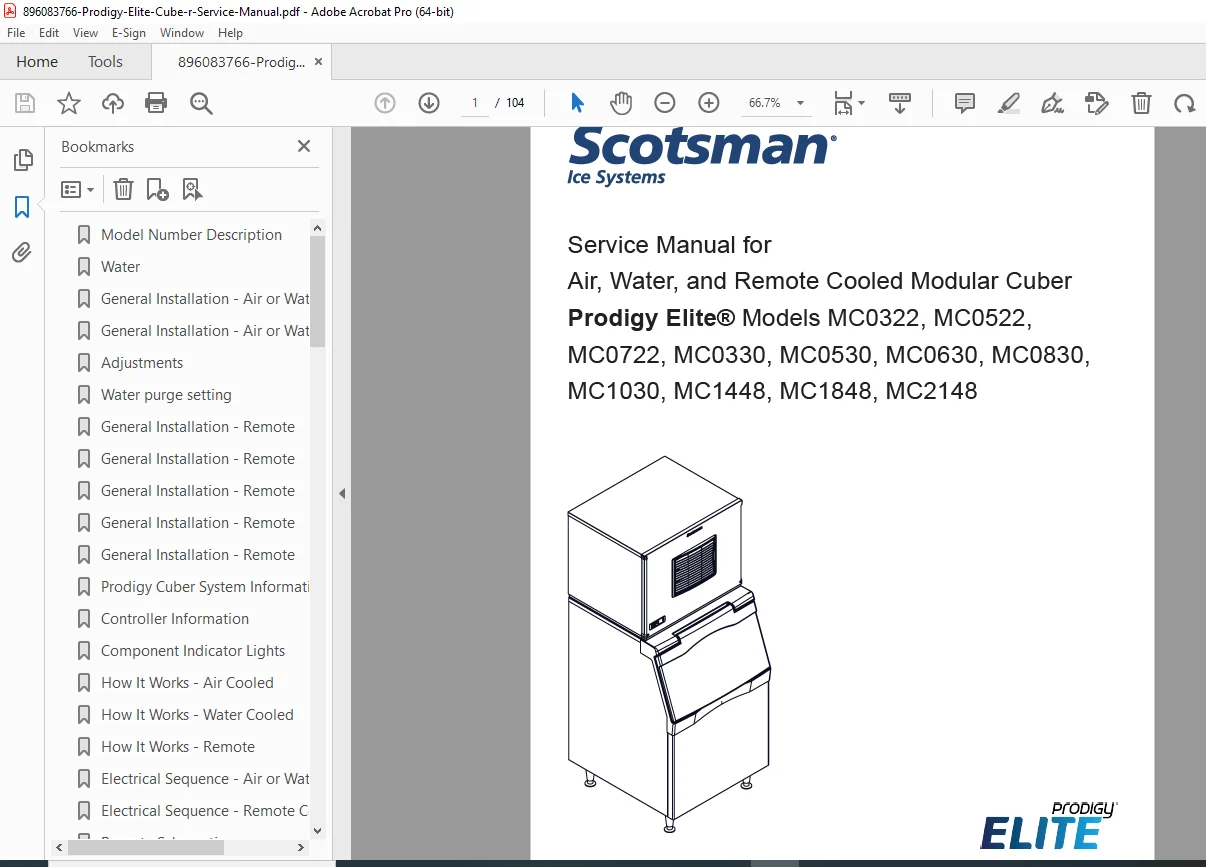This screenshot has height=867, width=1206.
Task: Add a sticky note comment
Action: coord(965,103)
